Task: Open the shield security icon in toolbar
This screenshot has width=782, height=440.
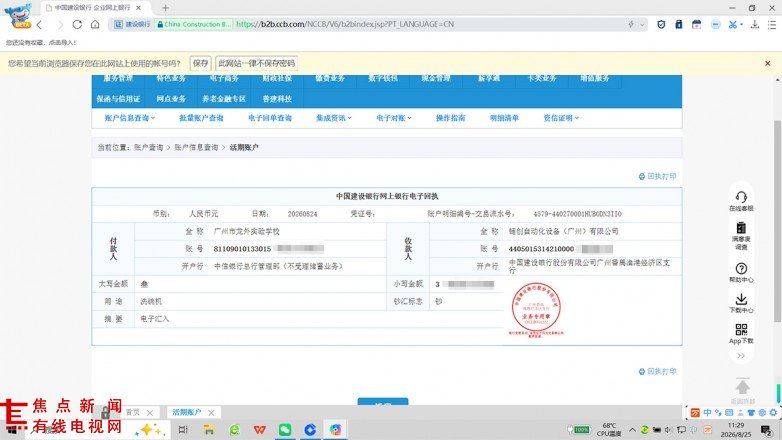Action: point(661,24)
